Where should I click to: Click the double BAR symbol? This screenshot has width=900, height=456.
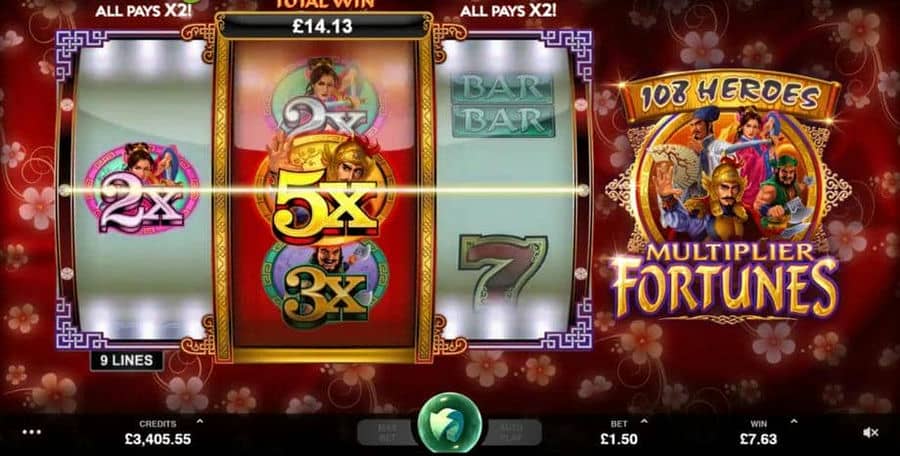click(x=503, y=106)
